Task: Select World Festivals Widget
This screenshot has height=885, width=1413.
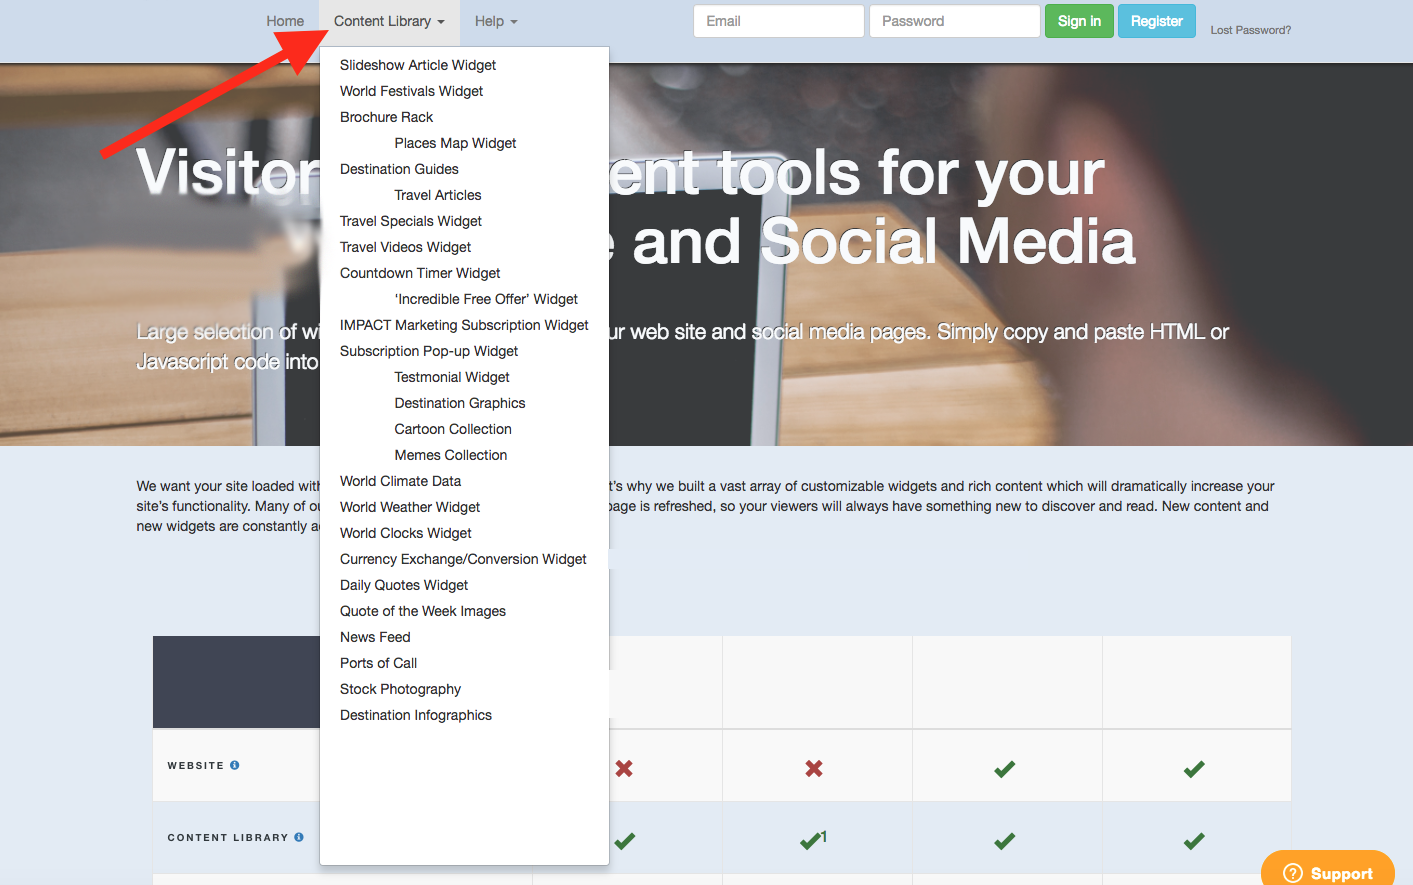Action: pos(411,91)
